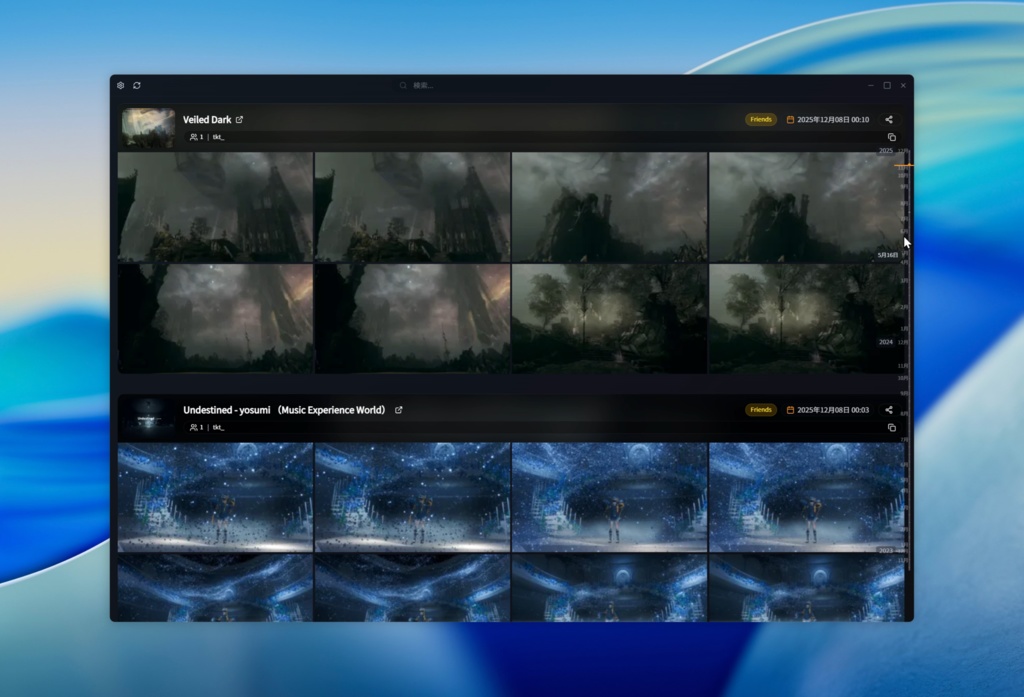Player count icon under Veiled Dark

(x=193, y=137)
